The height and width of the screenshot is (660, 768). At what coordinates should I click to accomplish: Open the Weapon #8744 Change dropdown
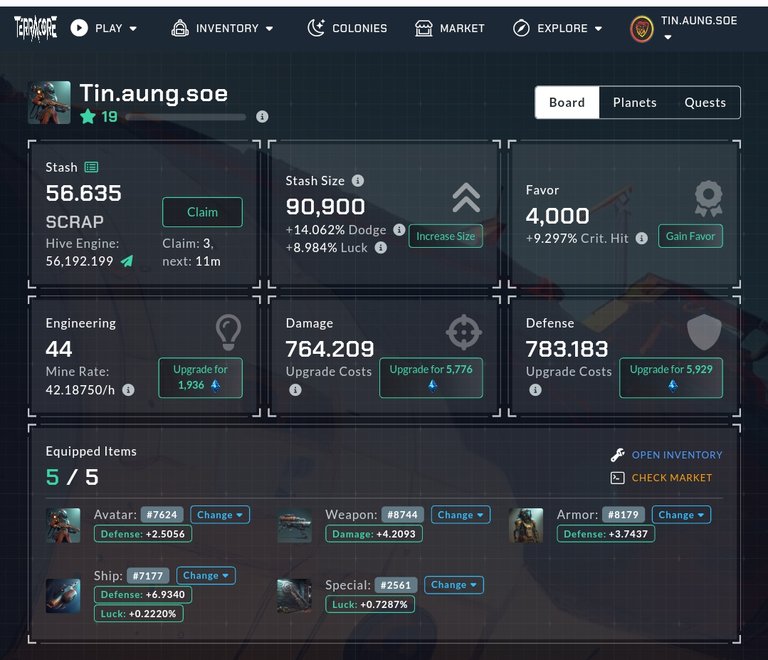coord(460,515)
